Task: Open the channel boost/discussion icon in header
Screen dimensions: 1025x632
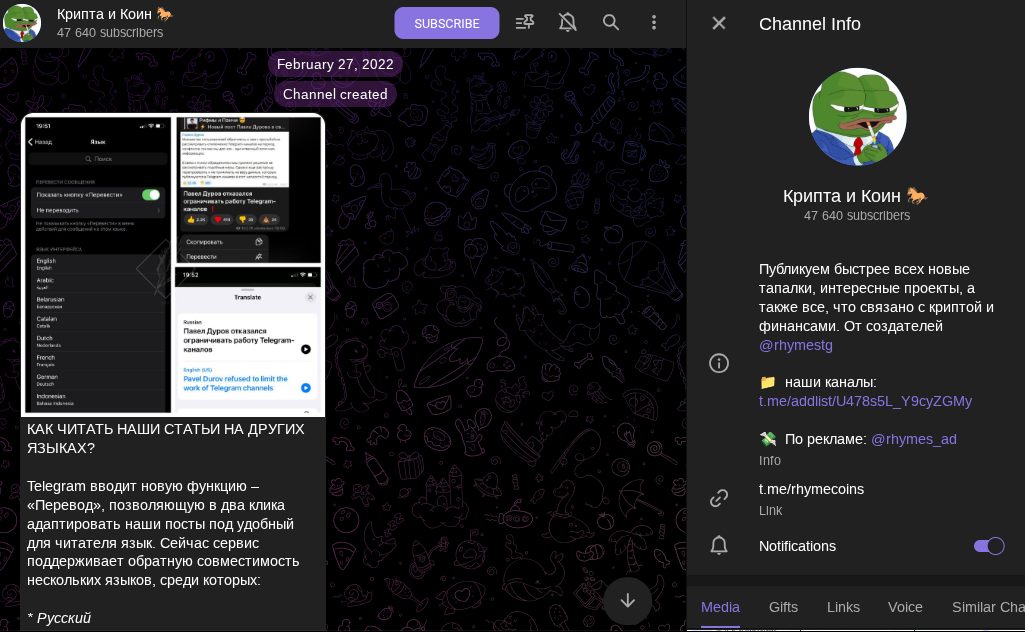Action: point(524,23)
